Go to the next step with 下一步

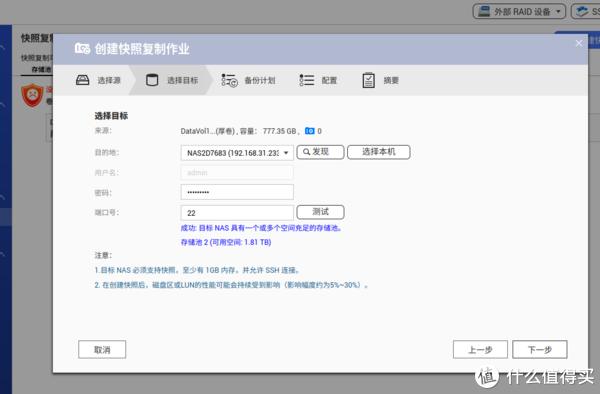(x=540, y=349)
